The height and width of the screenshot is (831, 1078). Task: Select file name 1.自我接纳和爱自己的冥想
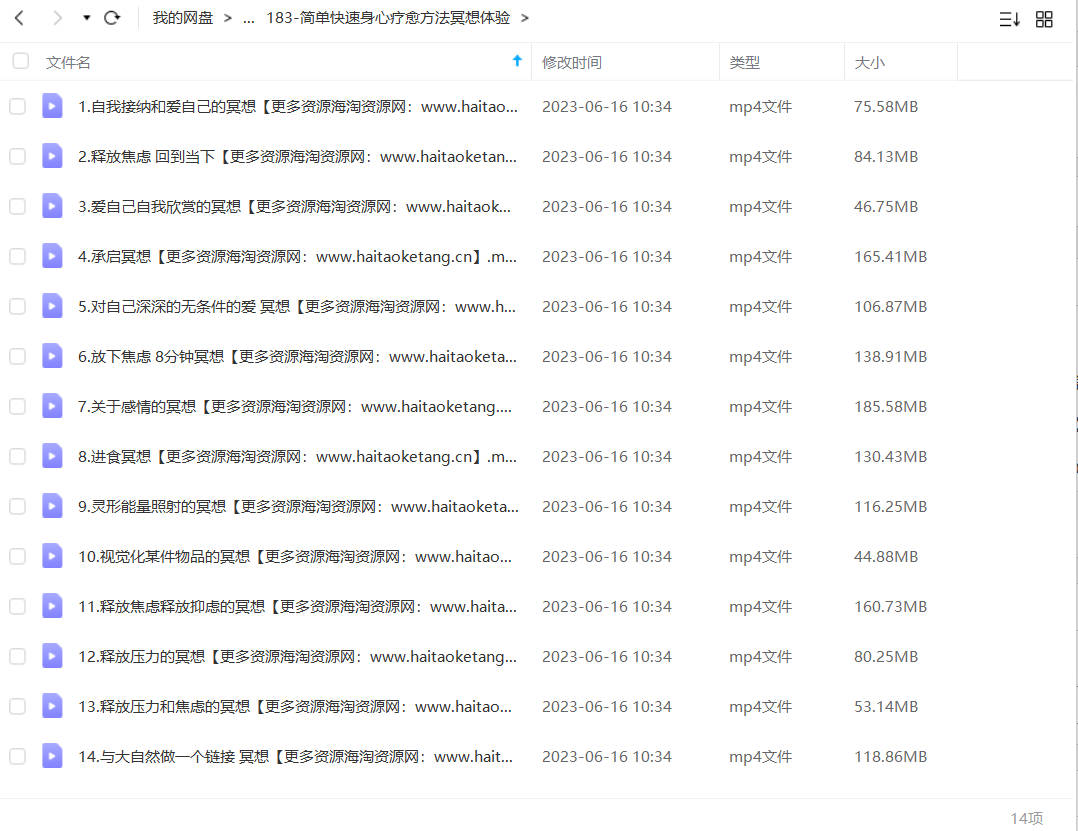click(x=298, y=107)
